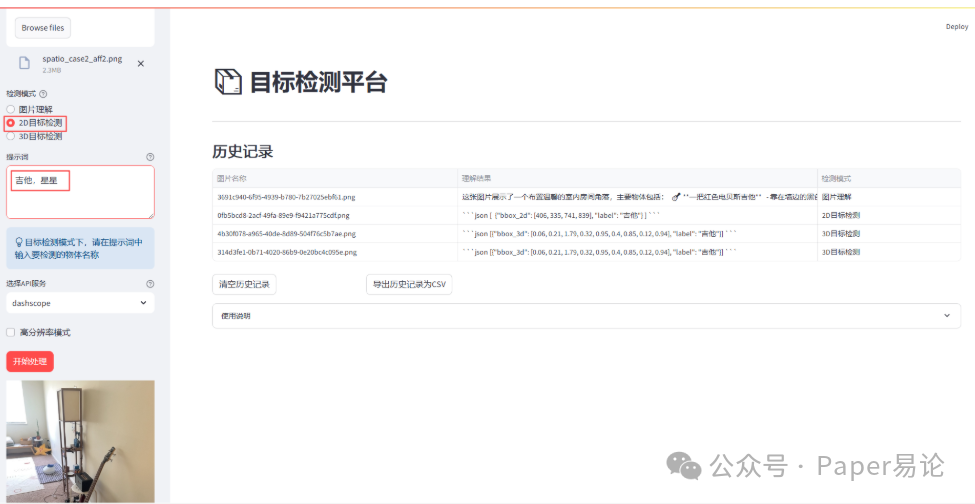Select cell 3691c940-6f95-4939-b780-7b27025ebf61.png
This screenshot has width=975, height=504.
coord(335,197)
